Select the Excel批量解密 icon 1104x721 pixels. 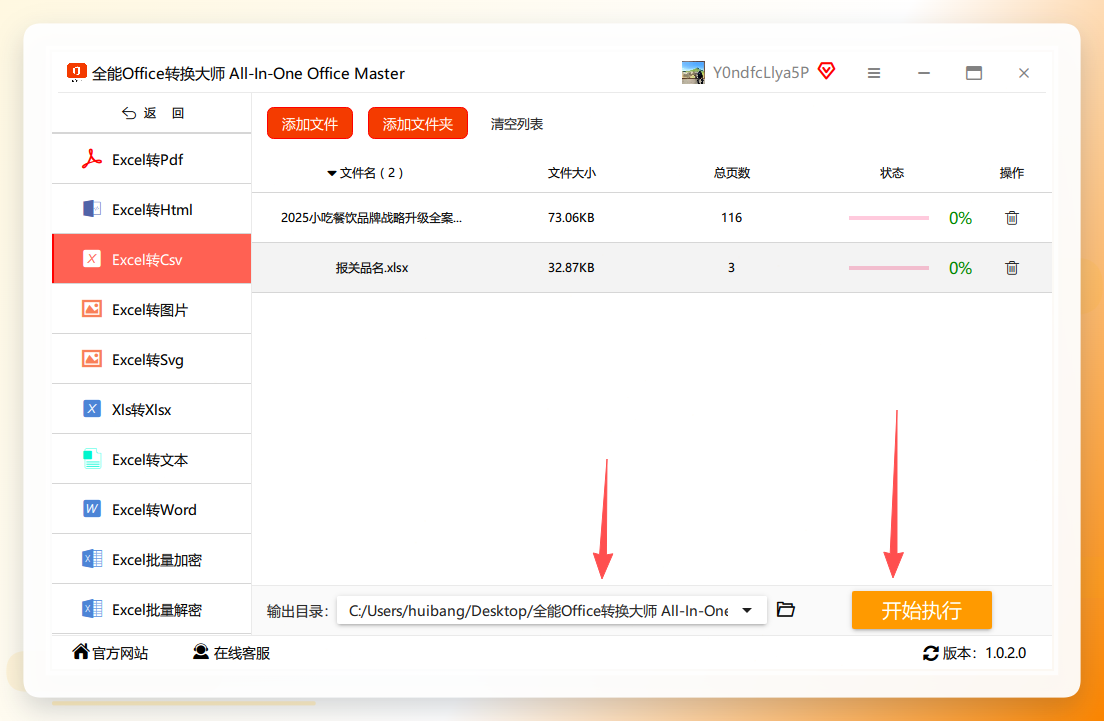[92, 609]
